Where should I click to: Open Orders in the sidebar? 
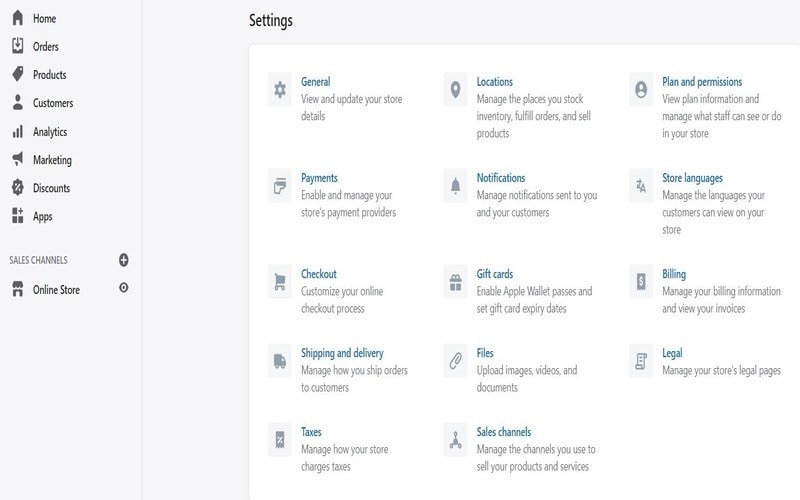(x=45, y=47)
